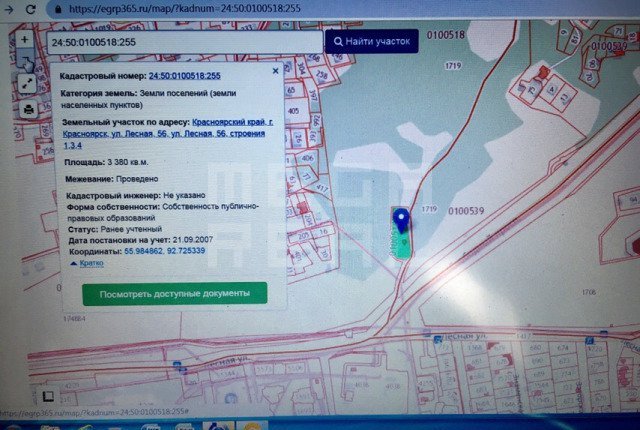Image resolution: width=640 pixels, height=430 pixels.
Task: Click Межевание: Проведено text
Action: click(x=112, y=179)
